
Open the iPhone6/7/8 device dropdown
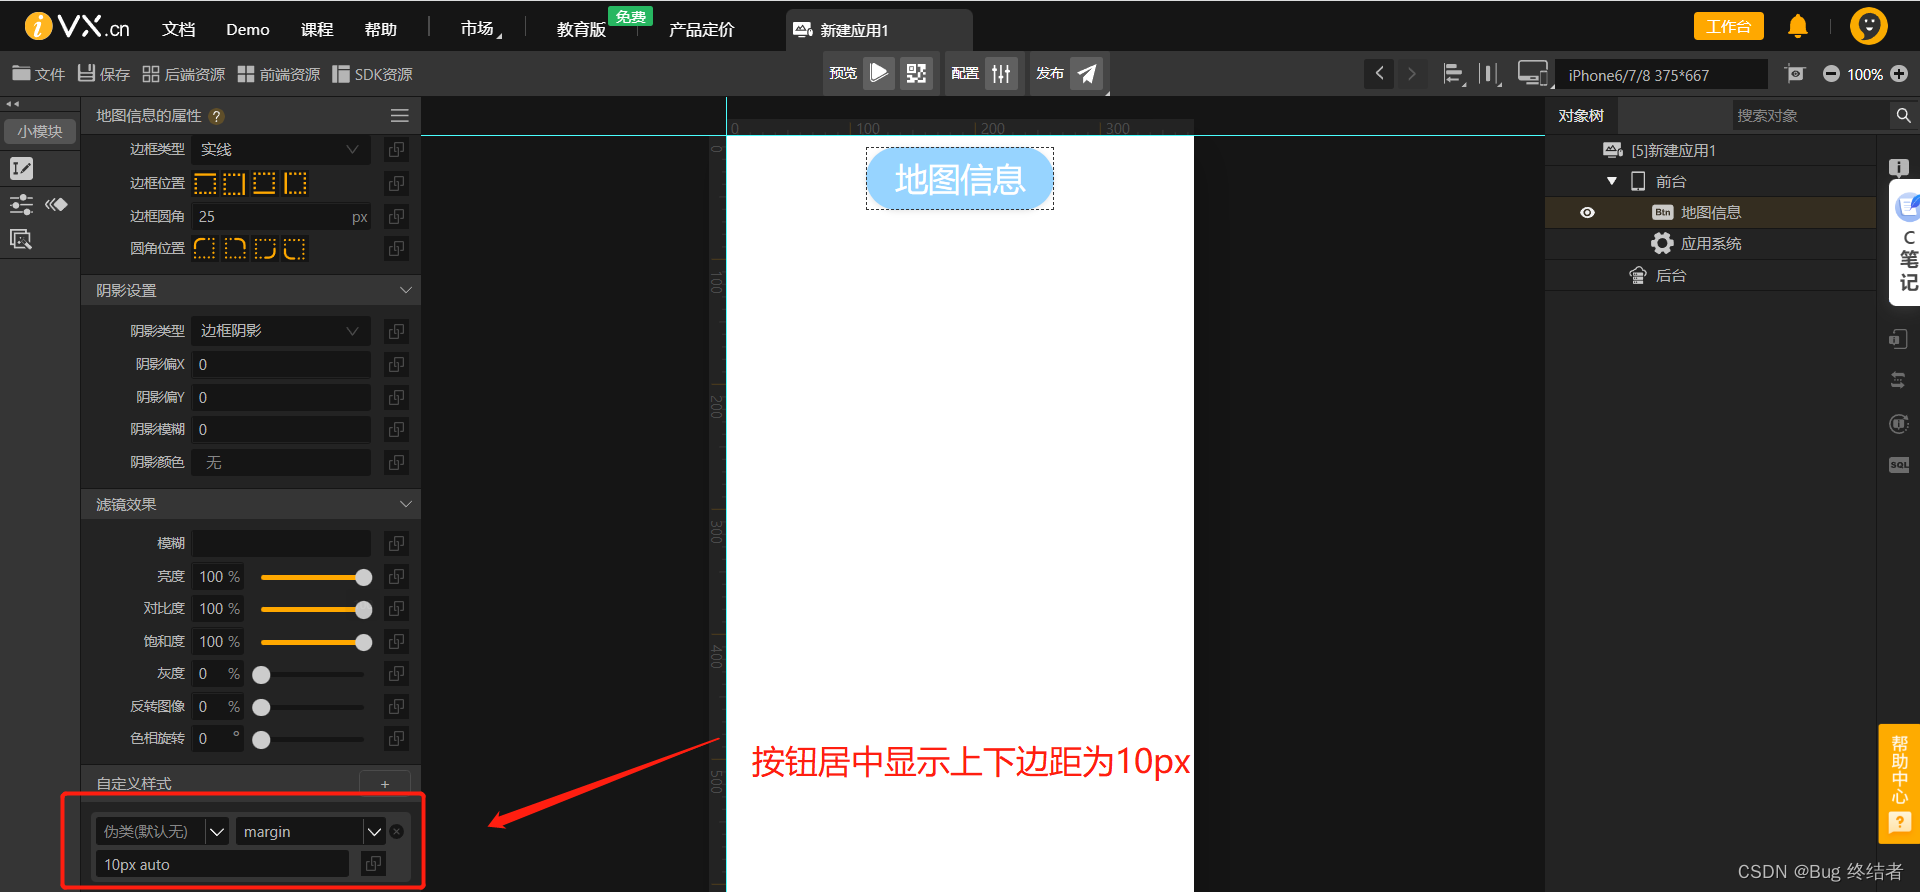pyautogui.click(x=1660, y=75)
